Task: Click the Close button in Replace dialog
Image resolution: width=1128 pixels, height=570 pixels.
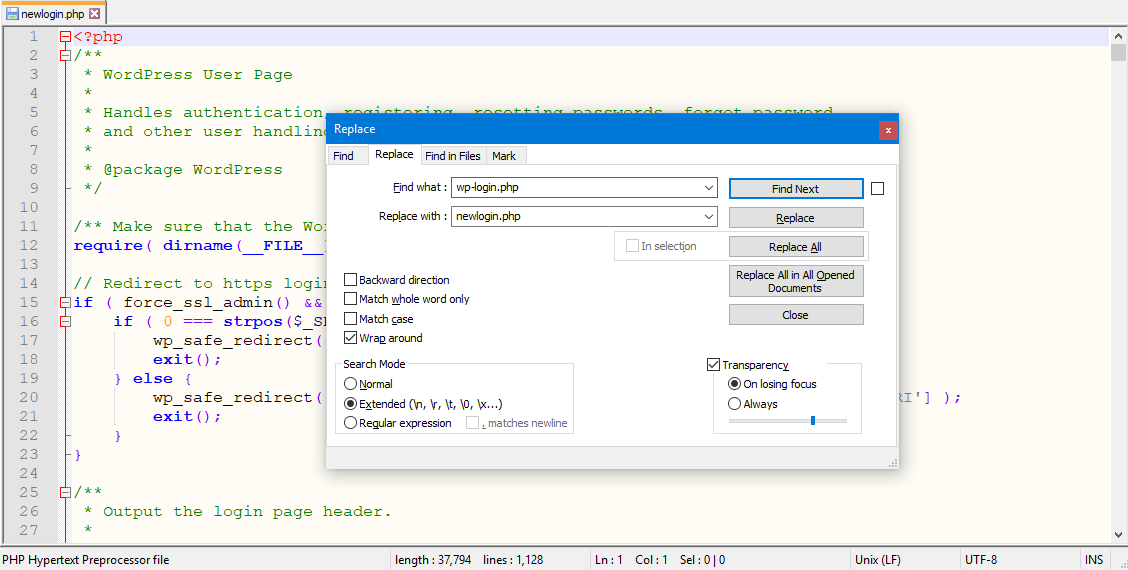Action: pyautogui.click(x=796, y=315)
